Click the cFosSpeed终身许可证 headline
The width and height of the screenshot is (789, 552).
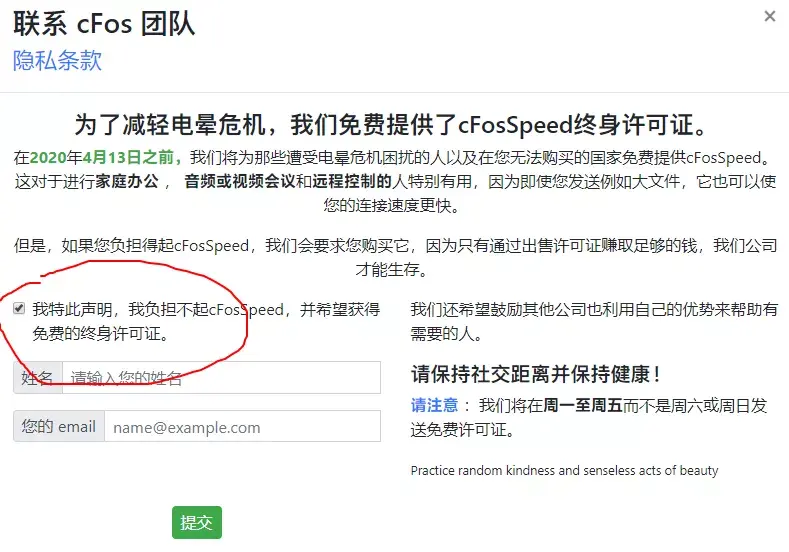coord(392,125)
